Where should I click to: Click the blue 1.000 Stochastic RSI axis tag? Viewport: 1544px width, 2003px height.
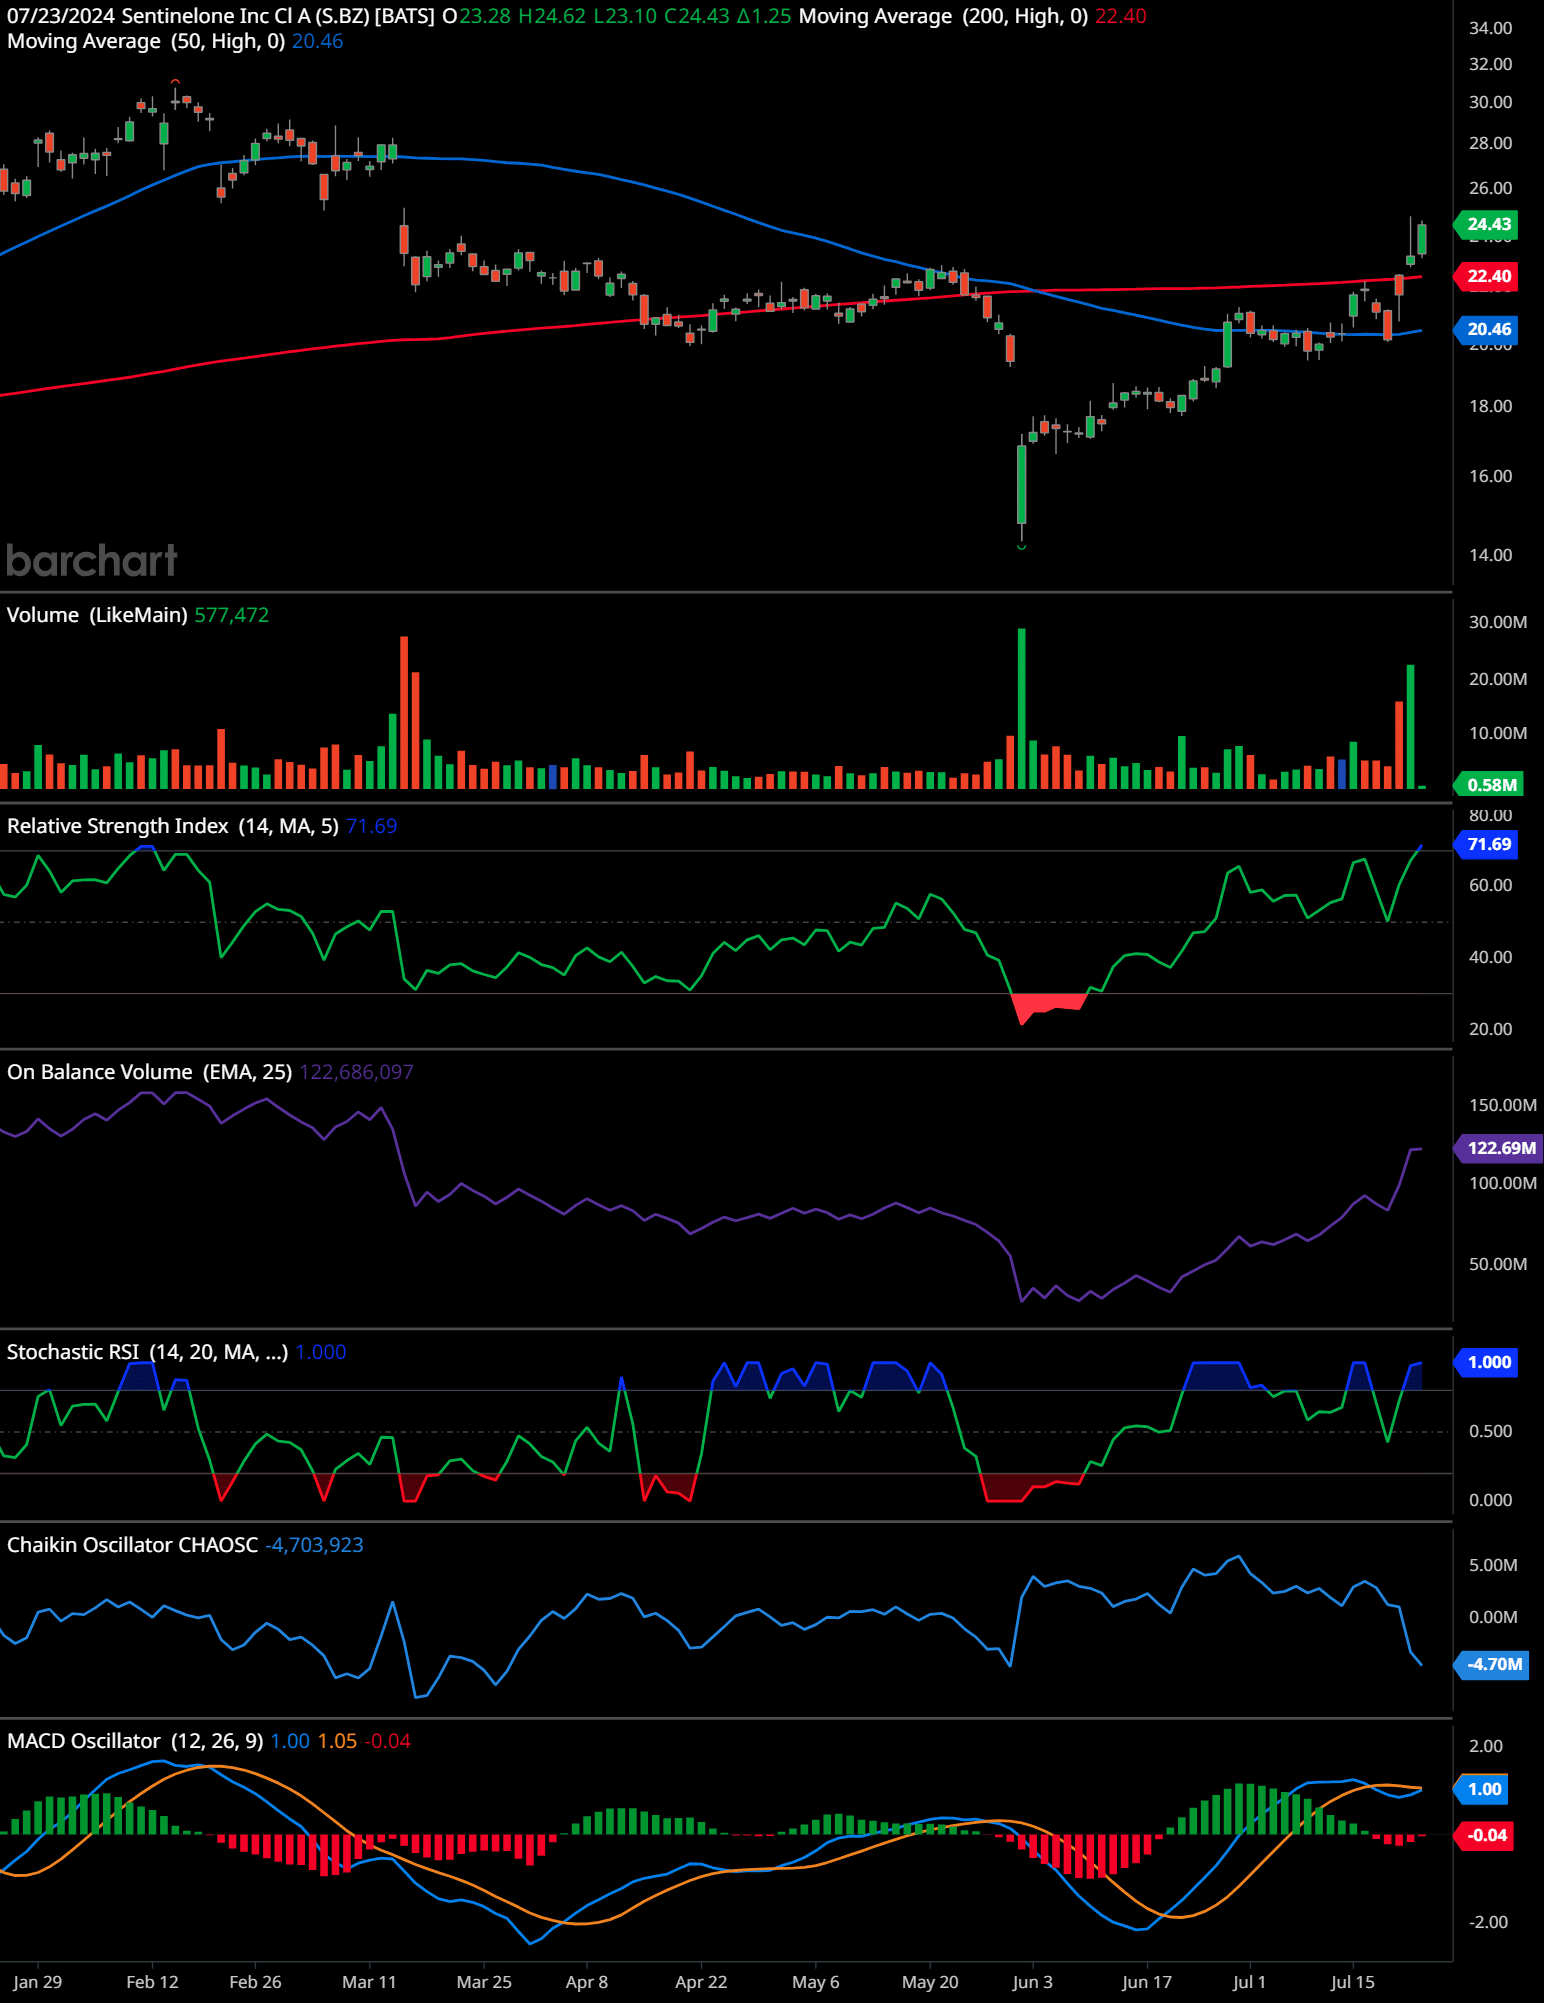[1488, 1362]
